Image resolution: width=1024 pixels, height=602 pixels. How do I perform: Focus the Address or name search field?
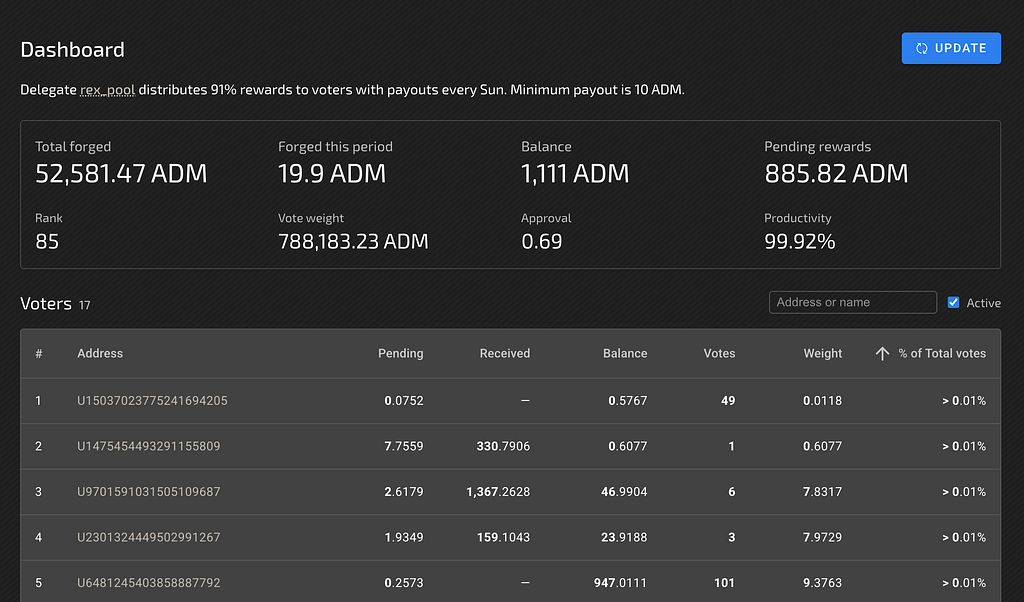coord(852,302)
